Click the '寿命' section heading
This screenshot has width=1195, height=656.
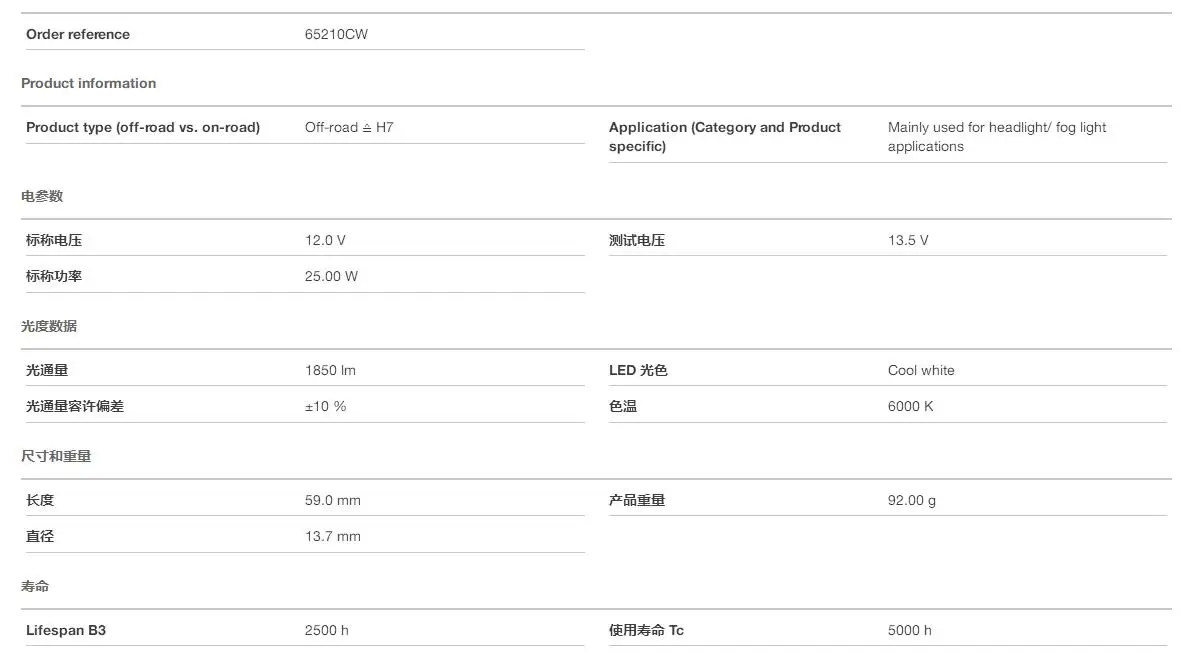[x=35, y=587]
